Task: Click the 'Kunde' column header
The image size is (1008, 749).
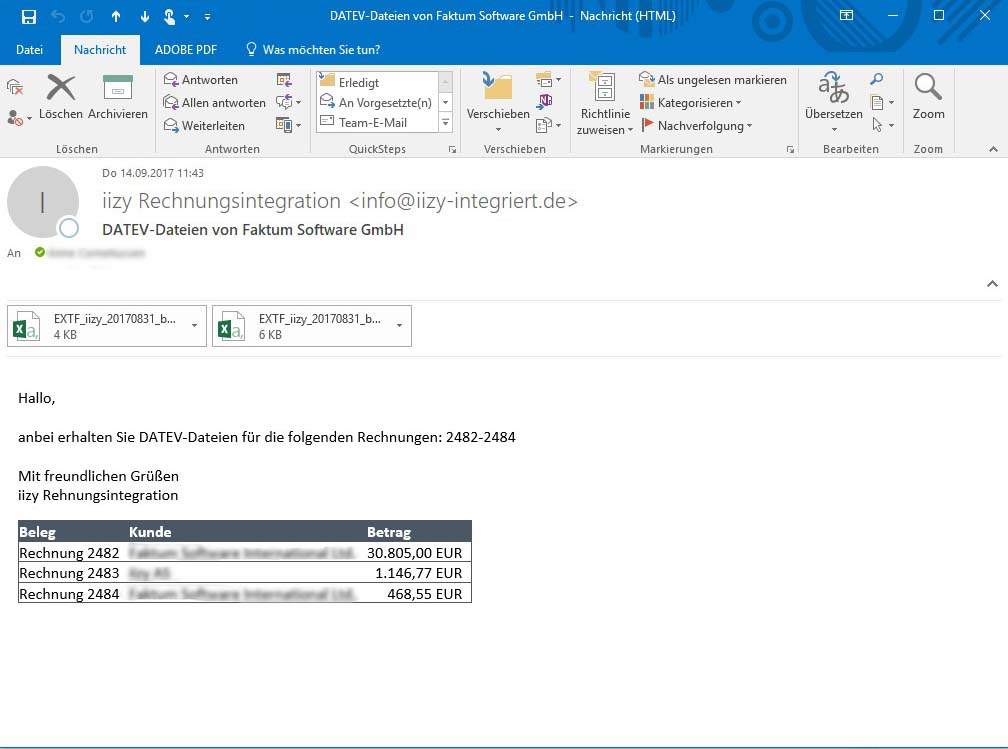Action: coord(150,532)
